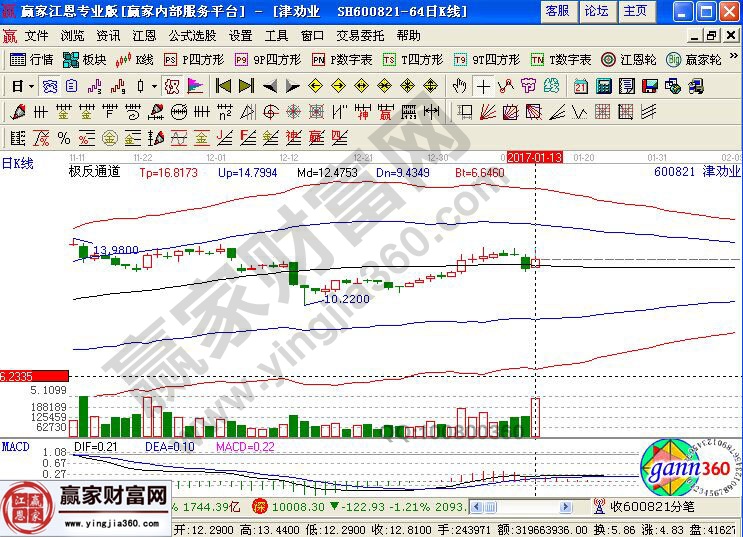
Task: Step chart left black arrow
Action: coord(269,86)
